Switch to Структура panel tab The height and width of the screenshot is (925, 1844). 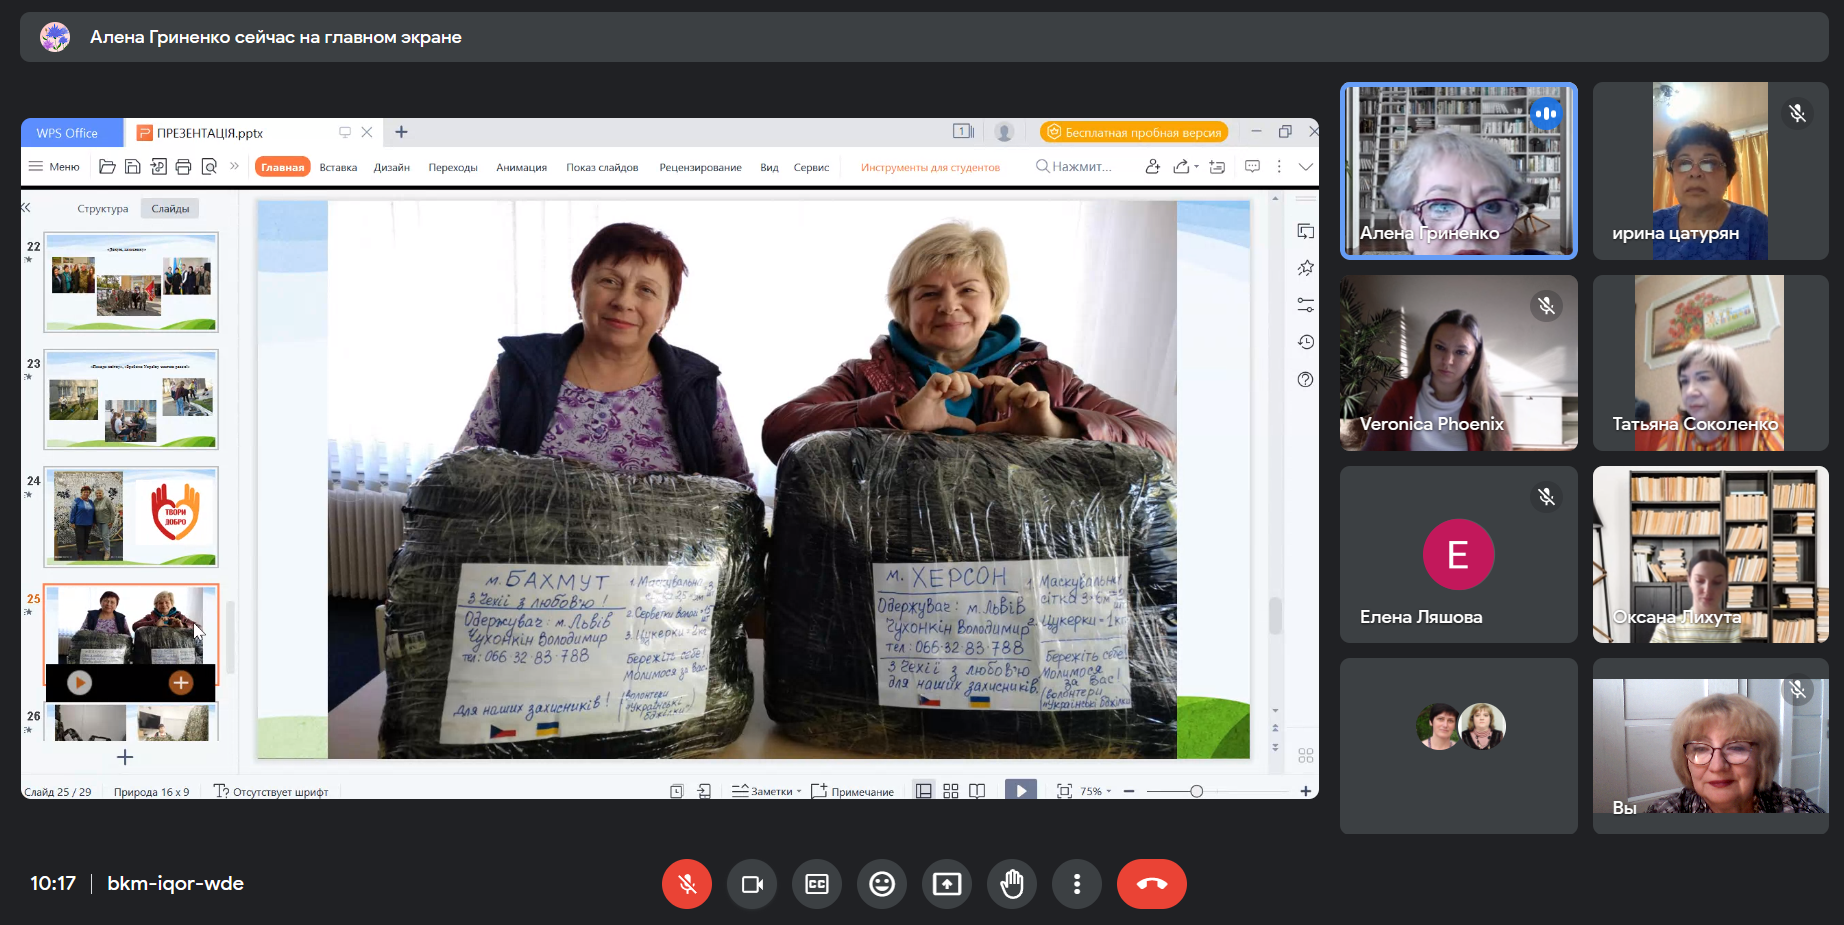pyautogui.click(x=103, y=208)
